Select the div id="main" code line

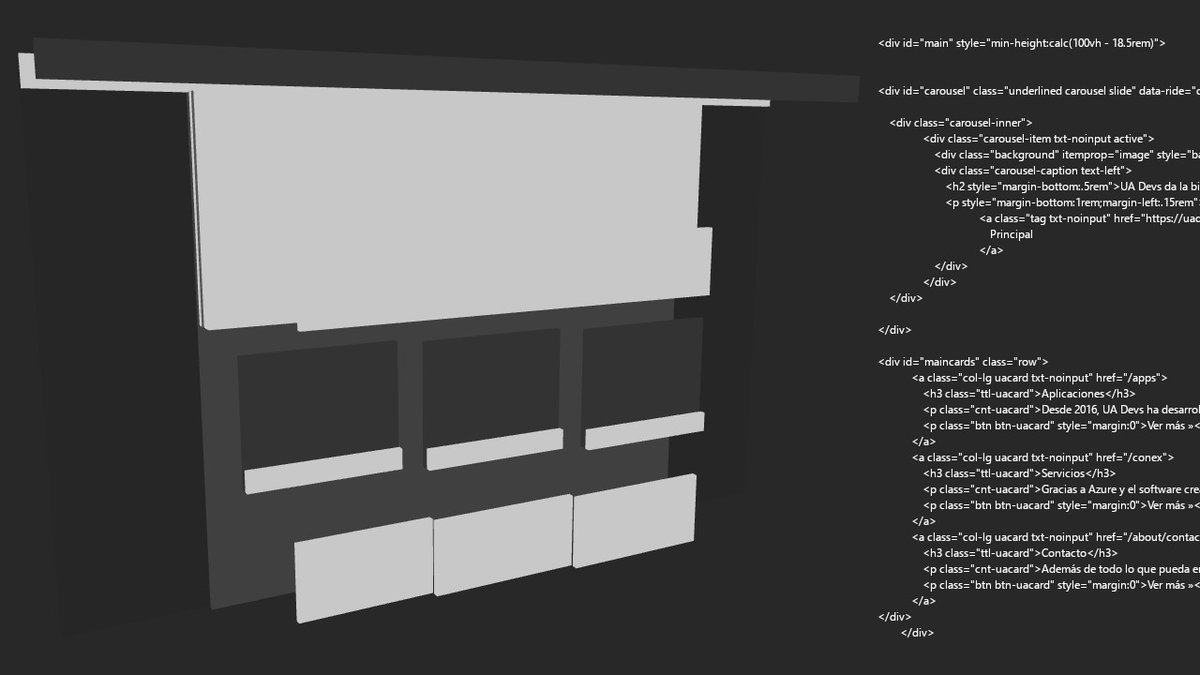coord(1021,43)
